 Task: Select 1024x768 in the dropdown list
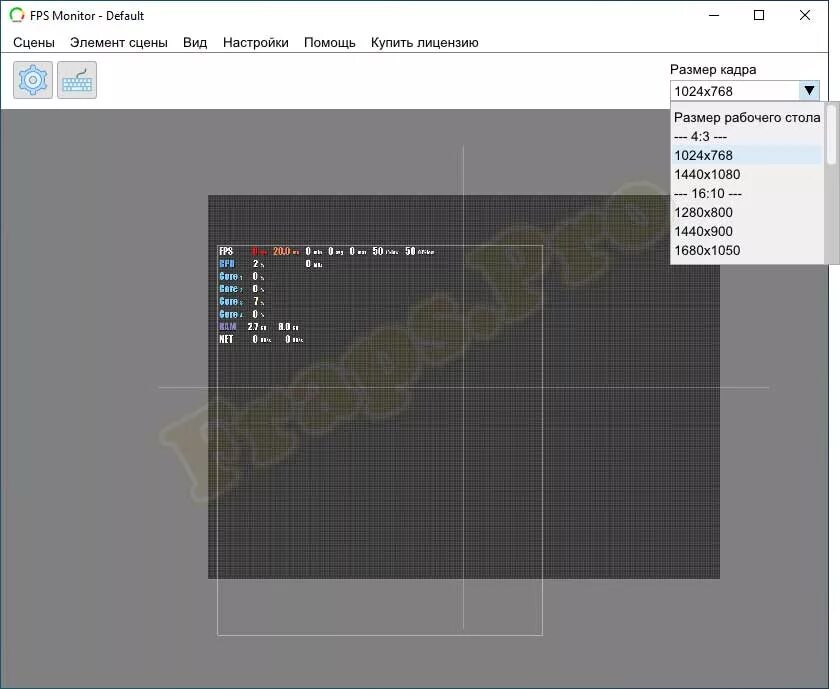tap(747, 155)
